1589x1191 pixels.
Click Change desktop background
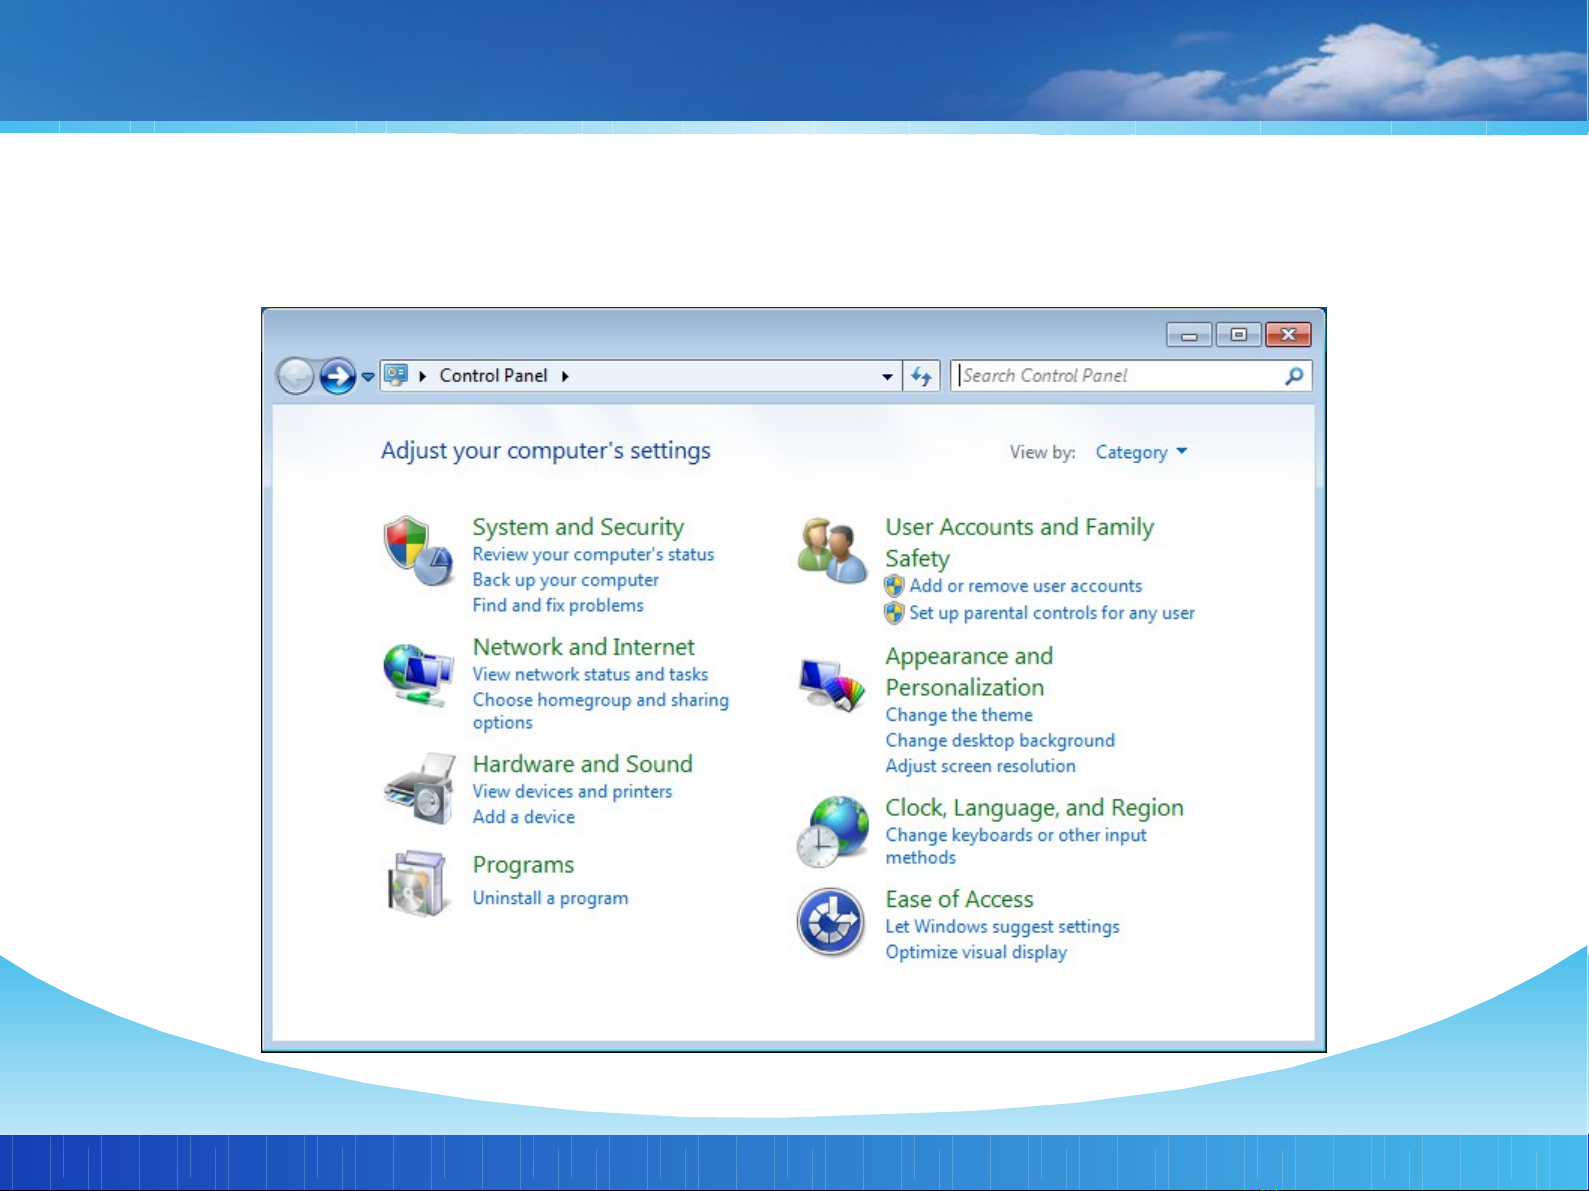(1000, 741)
